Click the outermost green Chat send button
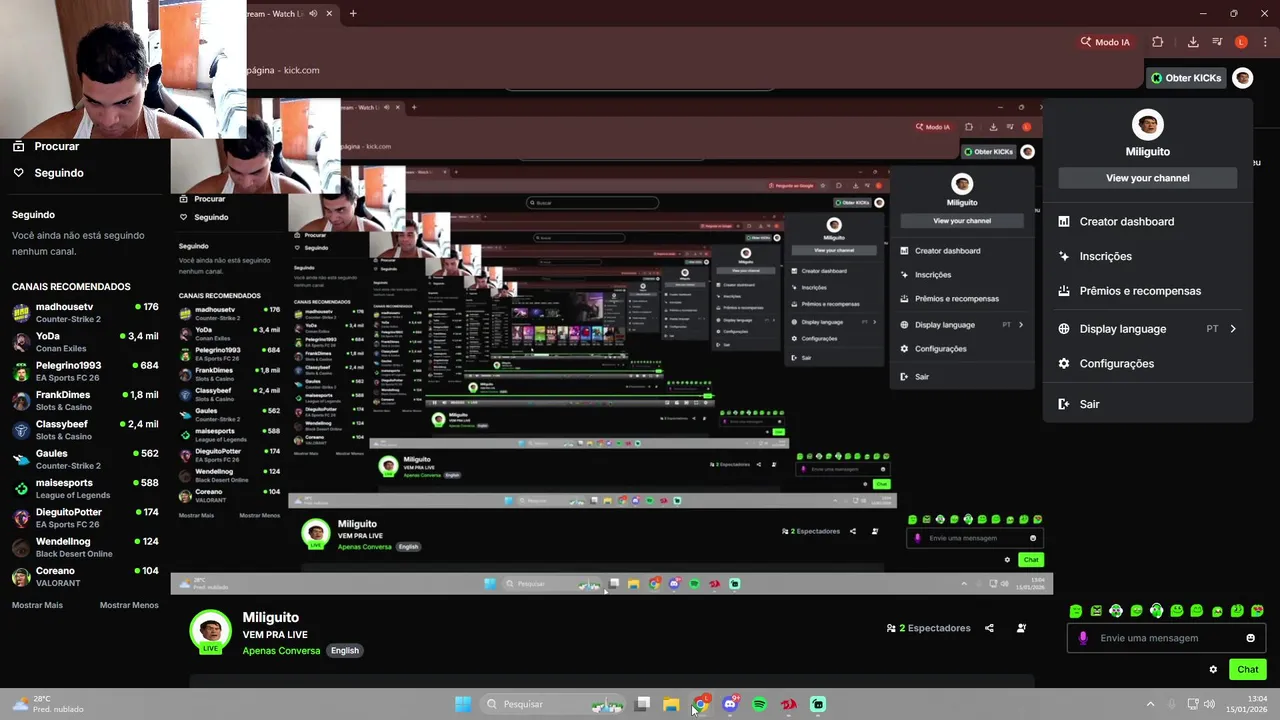 [x=1247, y=670]
